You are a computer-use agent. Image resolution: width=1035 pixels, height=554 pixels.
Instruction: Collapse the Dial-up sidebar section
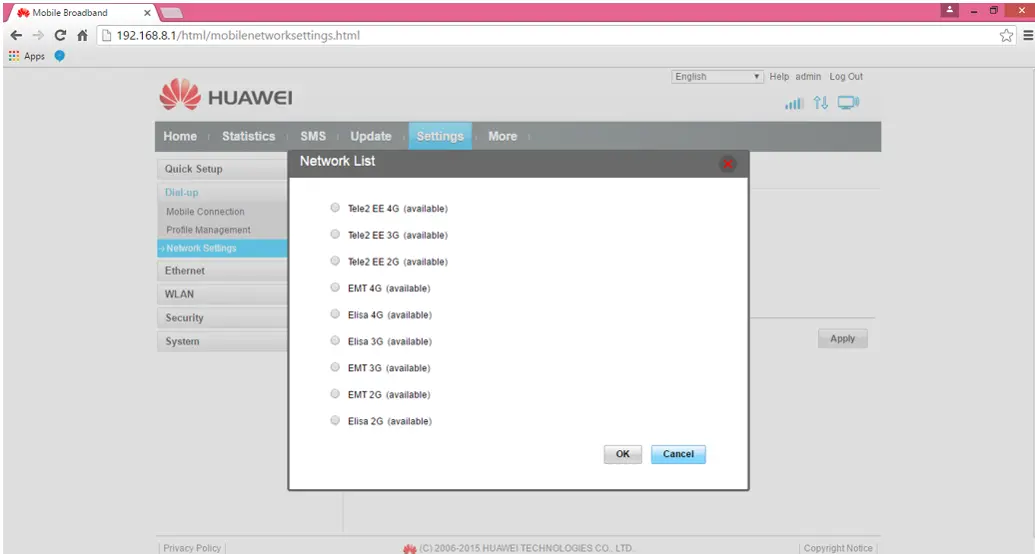tap(222, 192)
